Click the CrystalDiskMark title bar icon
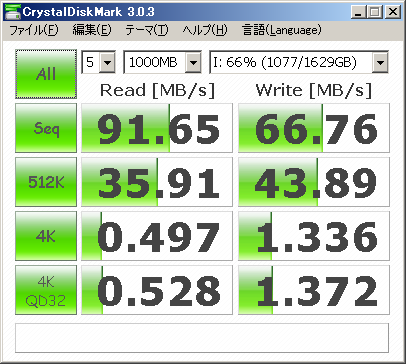Screen dimensions: 406x364 [12, 12]
